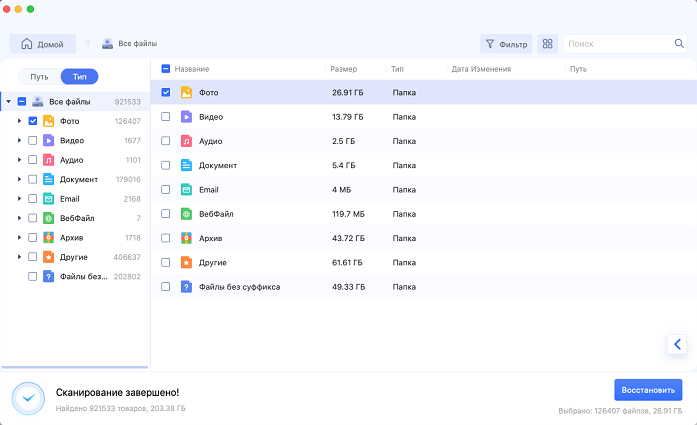This screenshot has height=425, width=697.
Task: Select the Тип tab
Action: (x=79, y=77)
